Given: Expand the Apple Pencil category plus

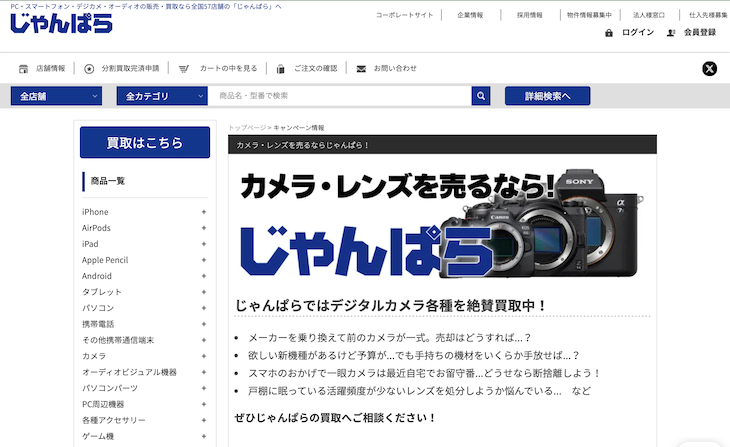Looking at the screenshot, I should pos(204,260).
